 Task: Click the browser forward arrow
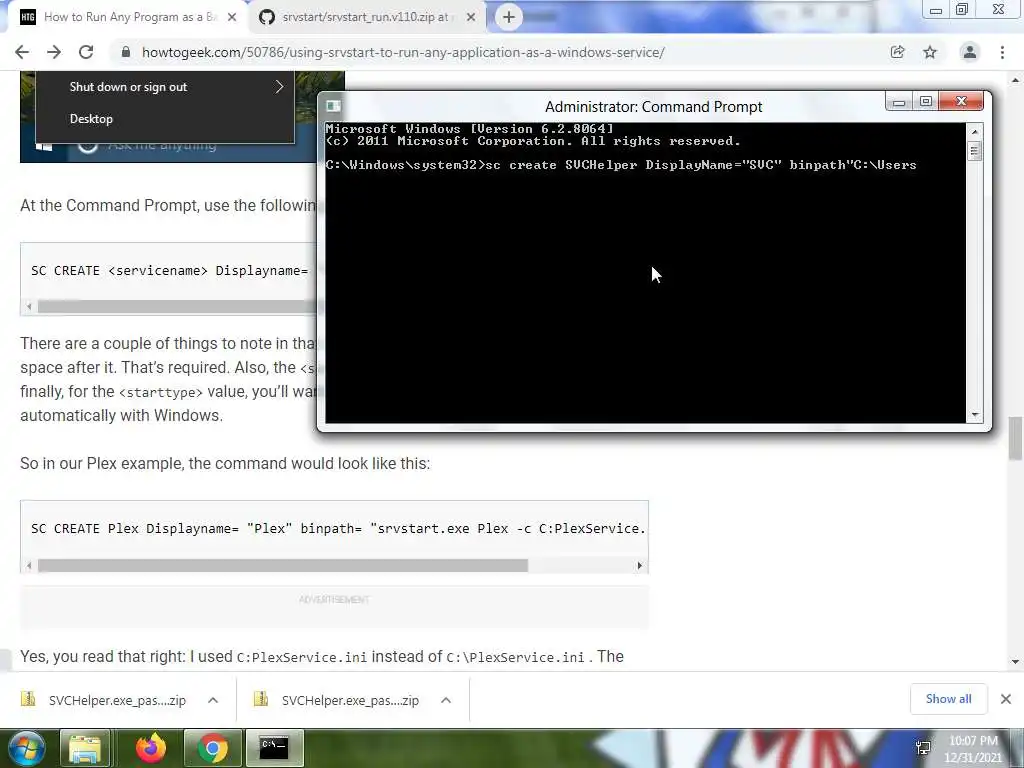pyautogui.click(x=54, y=52)
